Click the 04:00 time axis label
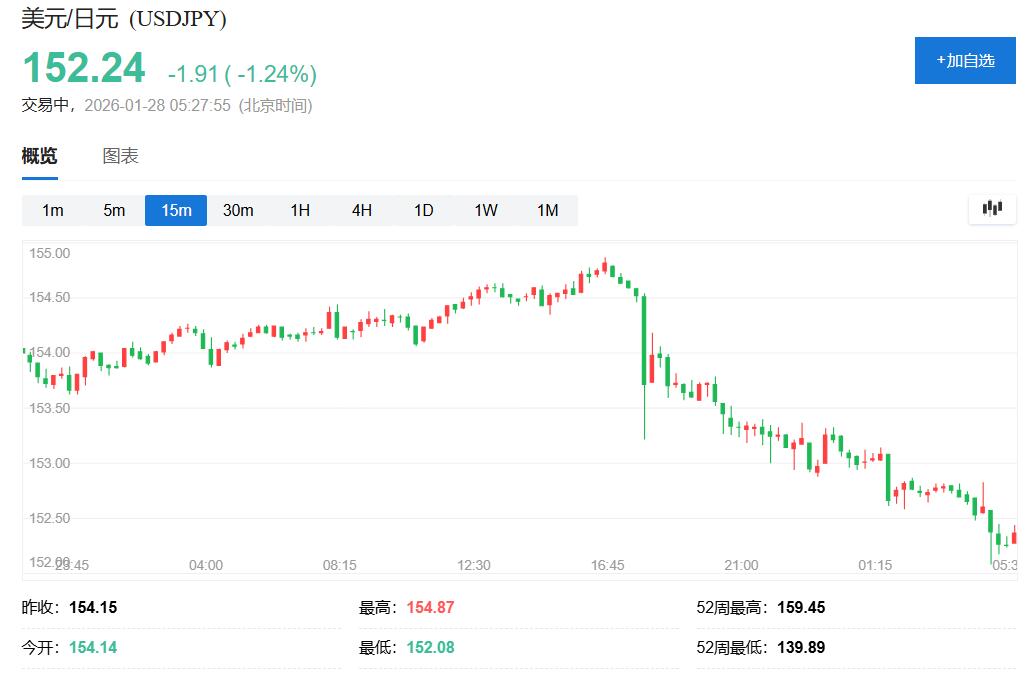1026x694 pixels. point(206,565)
